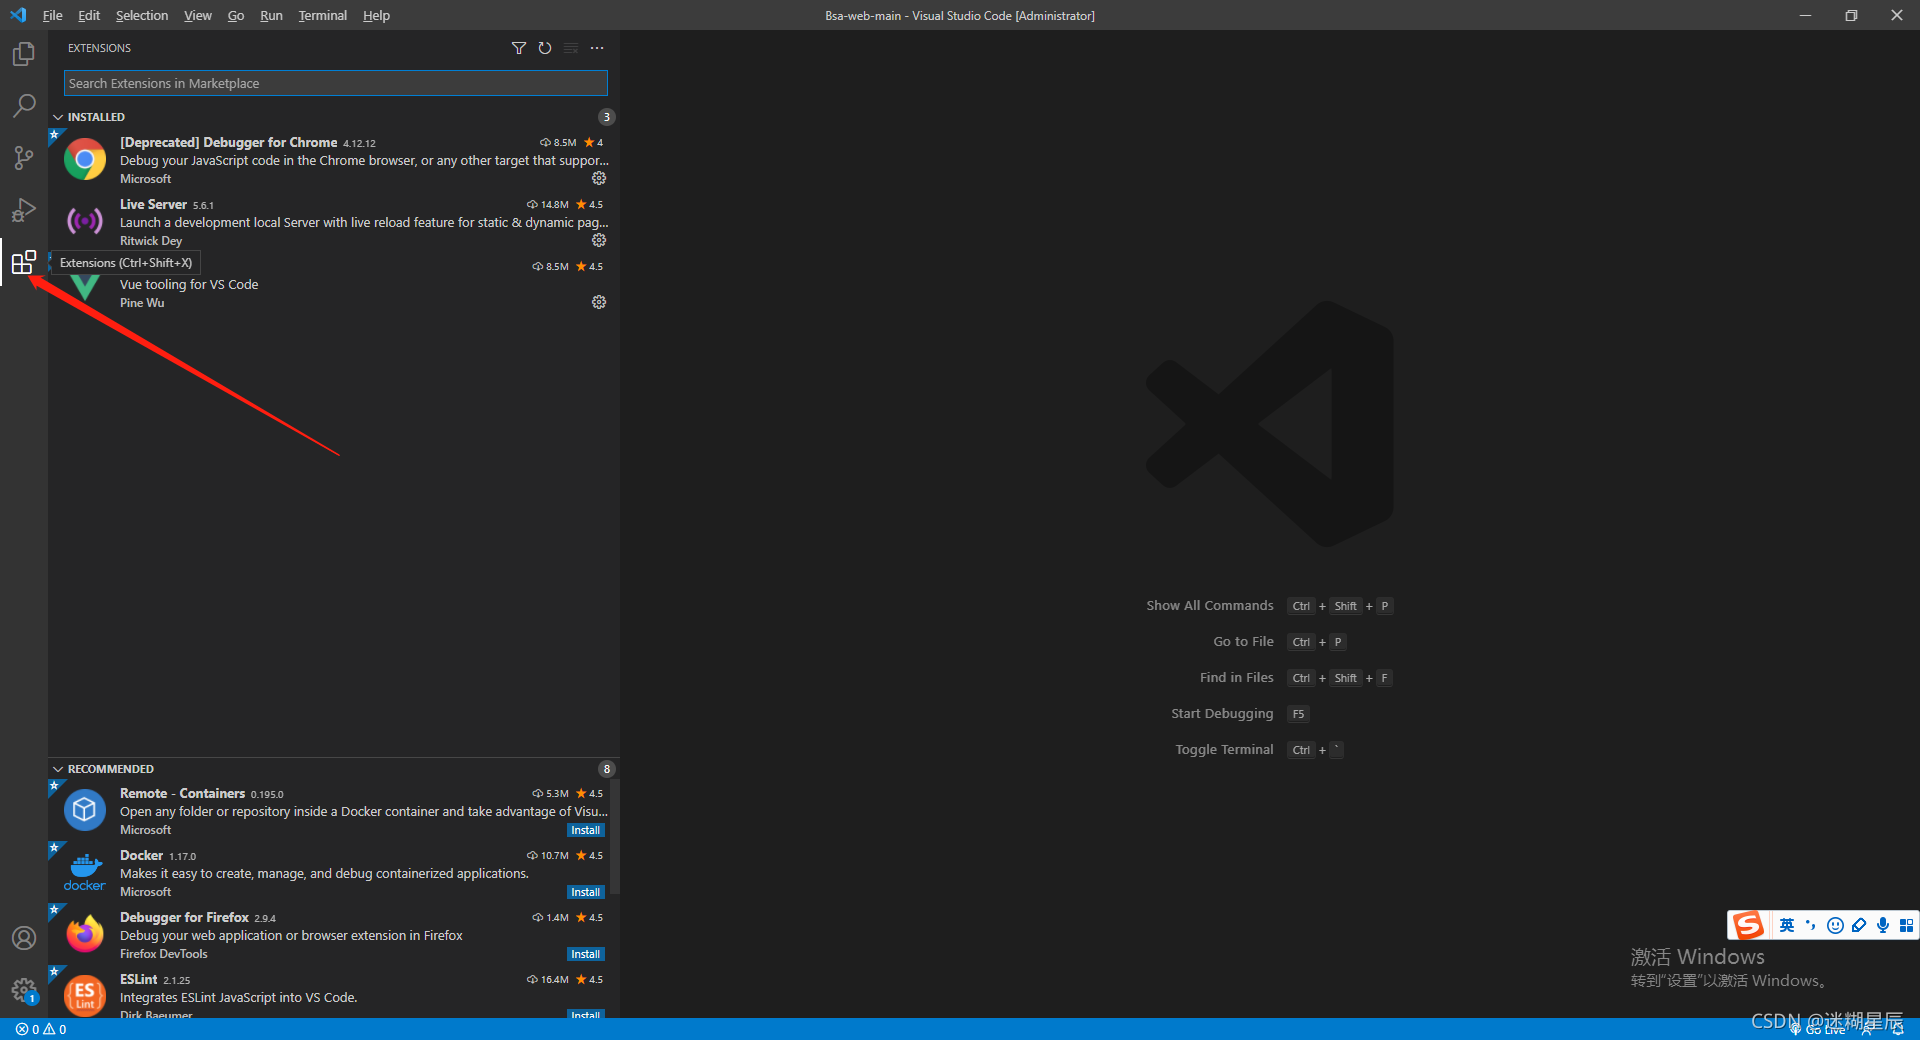Click 'Go to File' on welcome screen
This screenshot has height=1040, width=1920.
tap(1243, 642)
